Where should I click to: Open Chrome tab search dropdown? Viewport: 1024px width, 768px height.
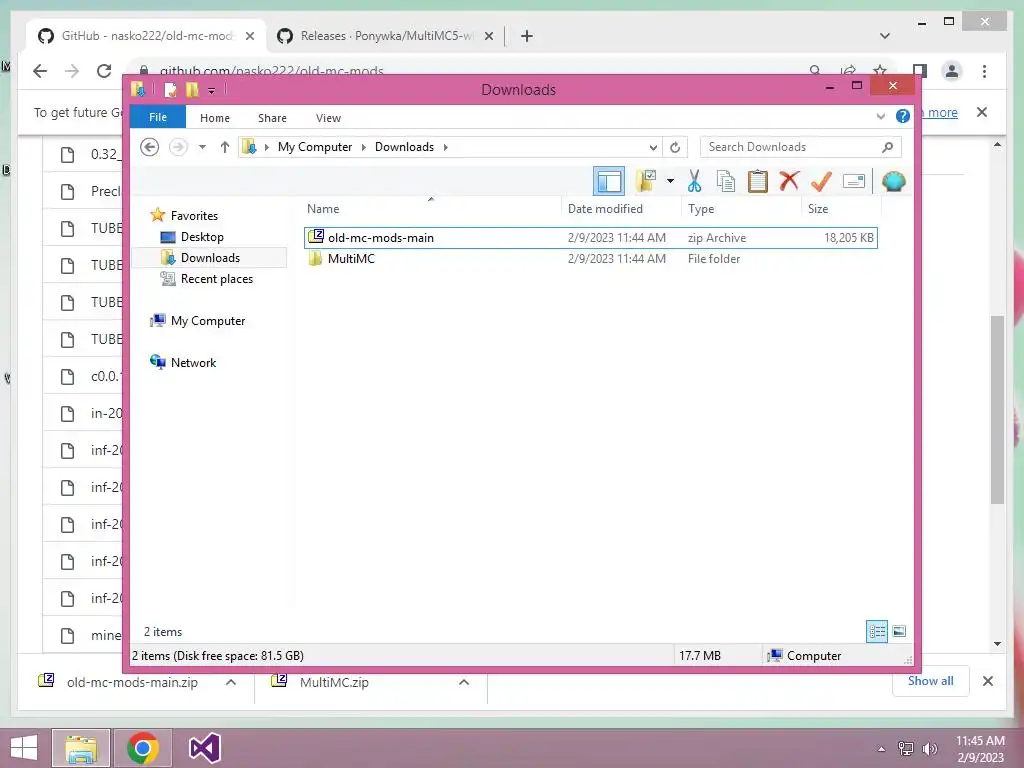click(x=885, y=36)
